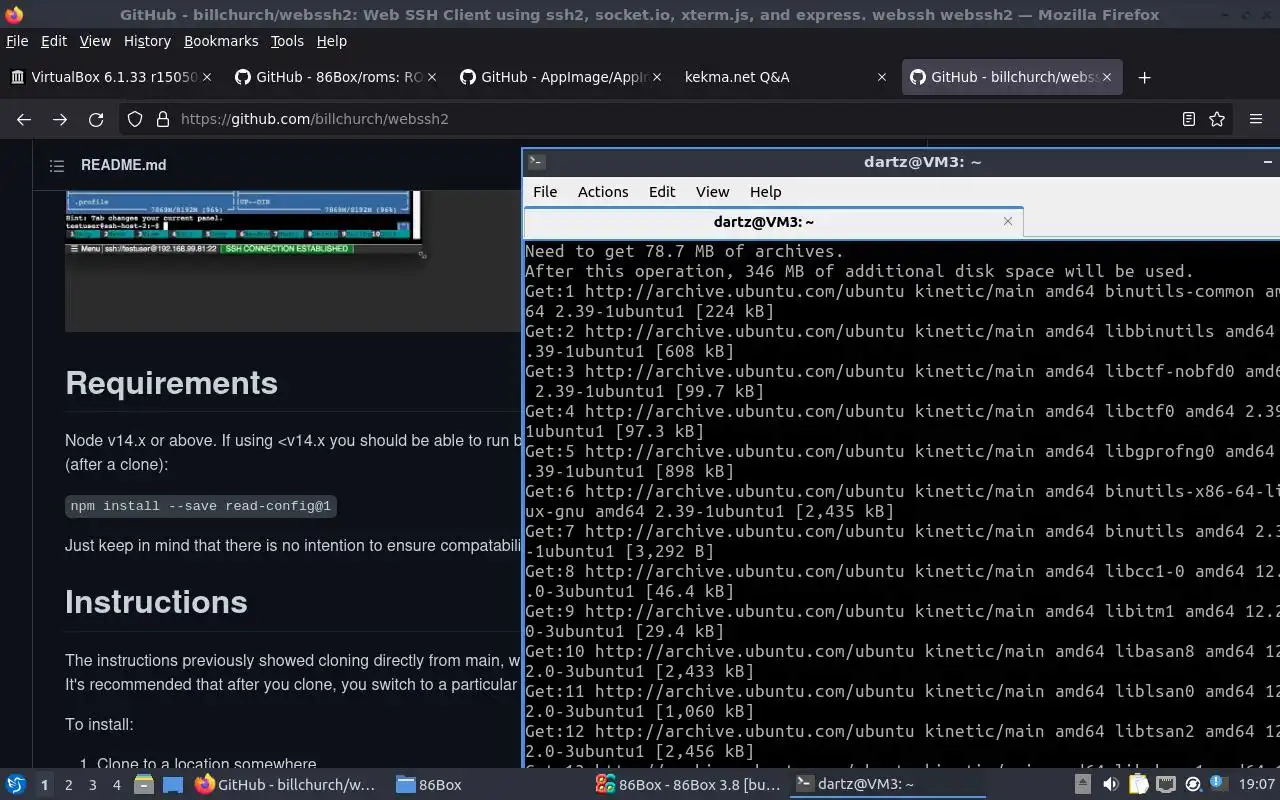Image resolution: width=1280 pixels, height=800 pixels.
Task: Open the Firefox View menu
Action: pyautogui.click(x=95, y=41)
